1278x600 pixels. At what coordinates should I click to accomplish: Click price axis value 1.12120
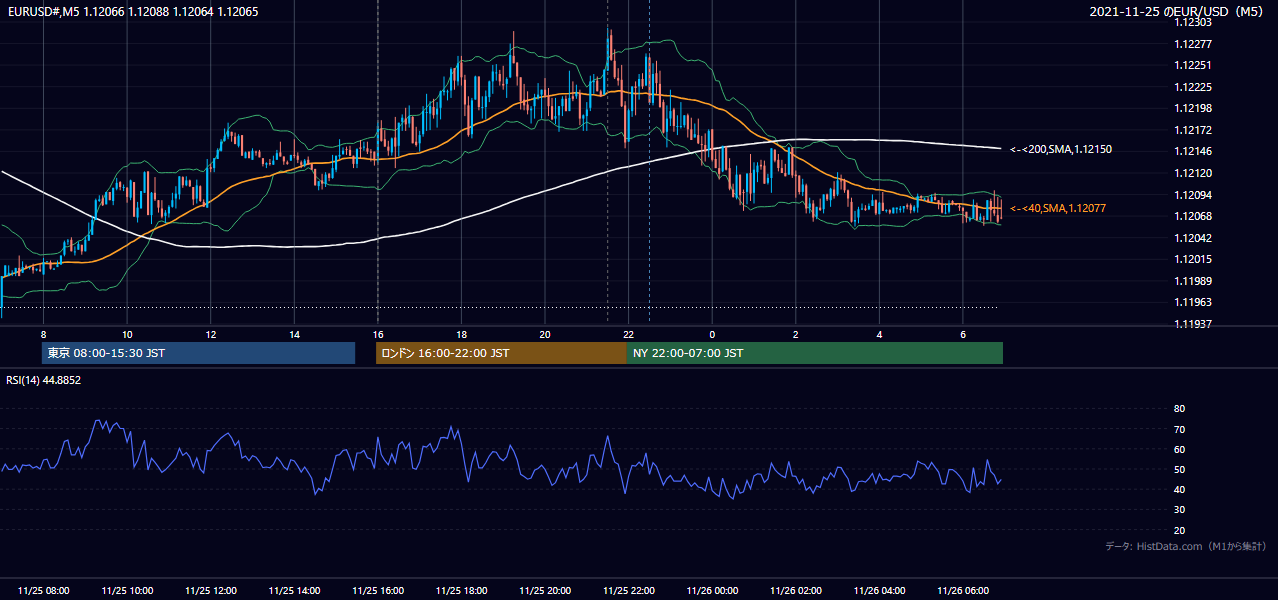pos(1193,173)
